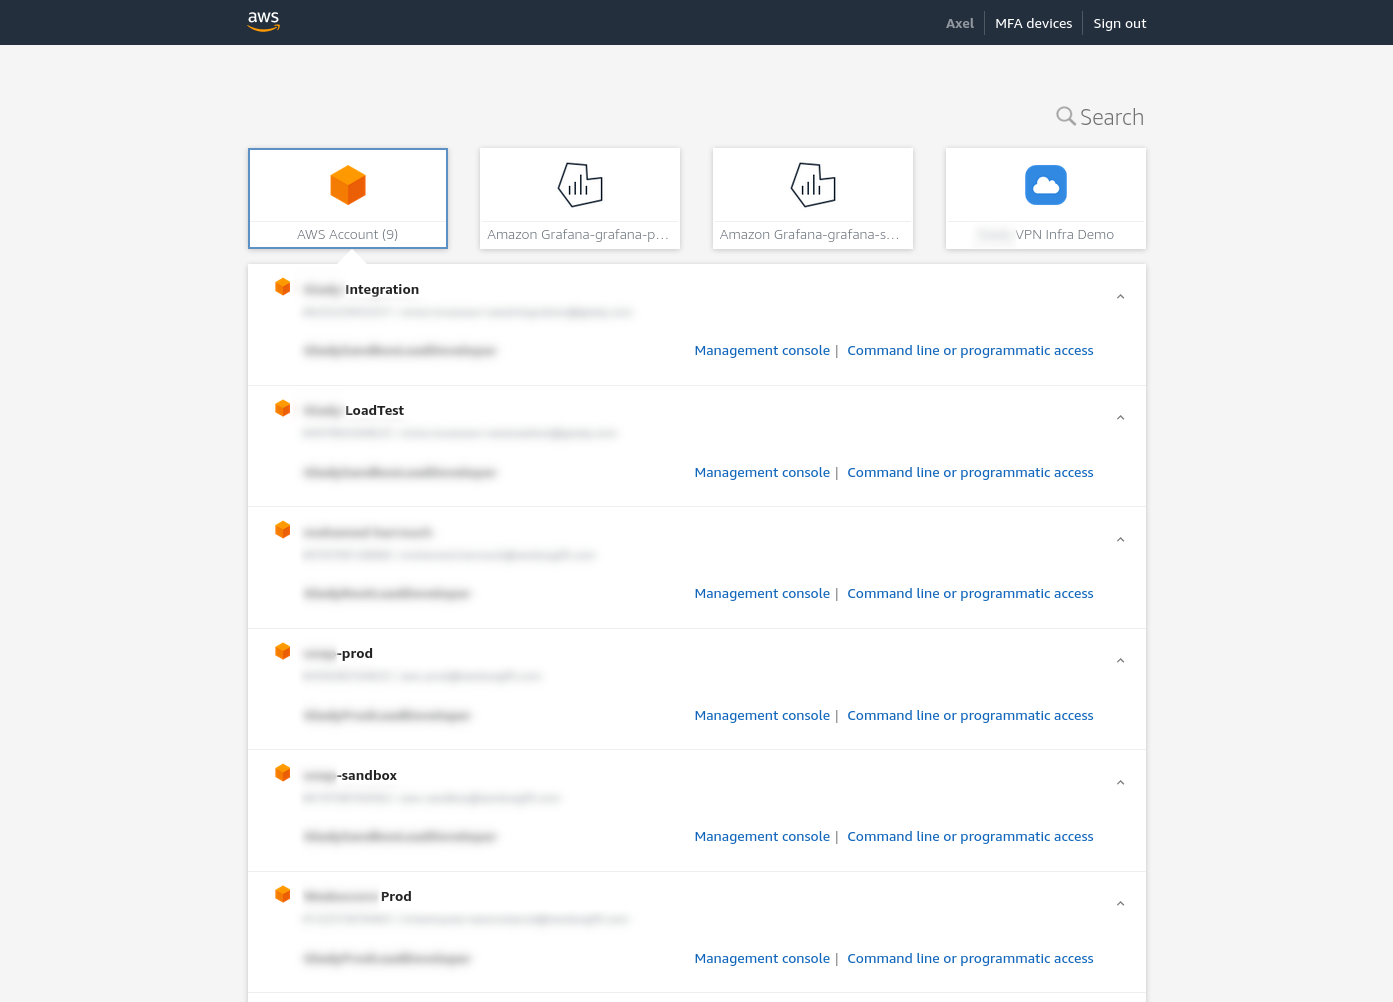
Task: Get command line access for Integration account
Action: pos(970,351)
